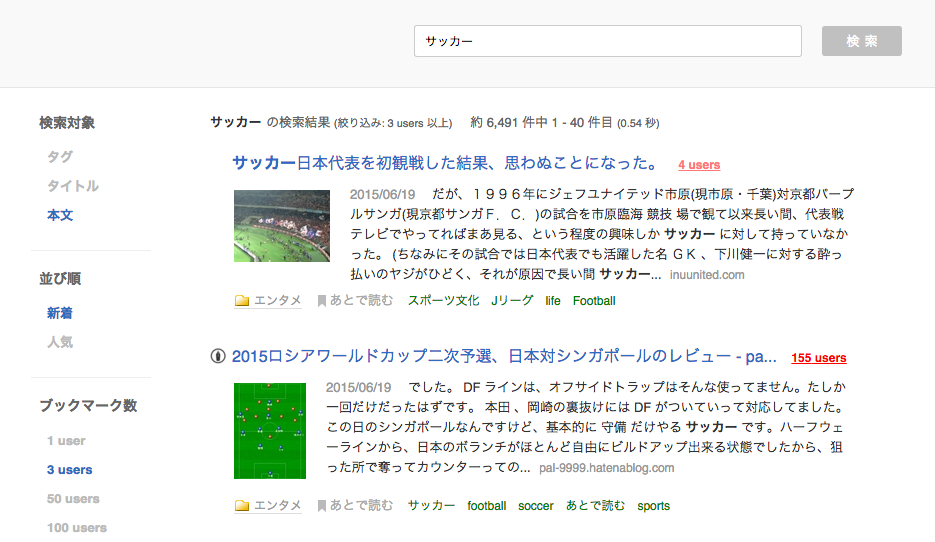Click あとで読む in the first result
This screenshot has width=935, height=542.
(x=361, y=301)
